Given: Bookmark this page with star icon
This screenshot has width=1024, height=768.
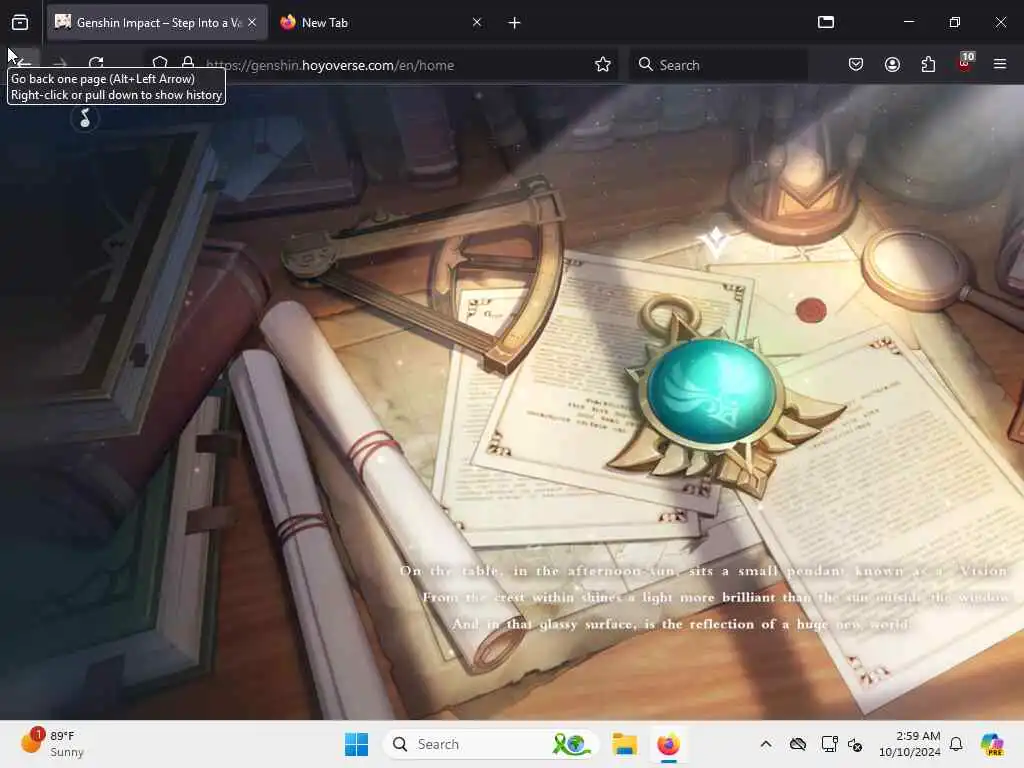Looking at the screenshot, I should [603, 64].
